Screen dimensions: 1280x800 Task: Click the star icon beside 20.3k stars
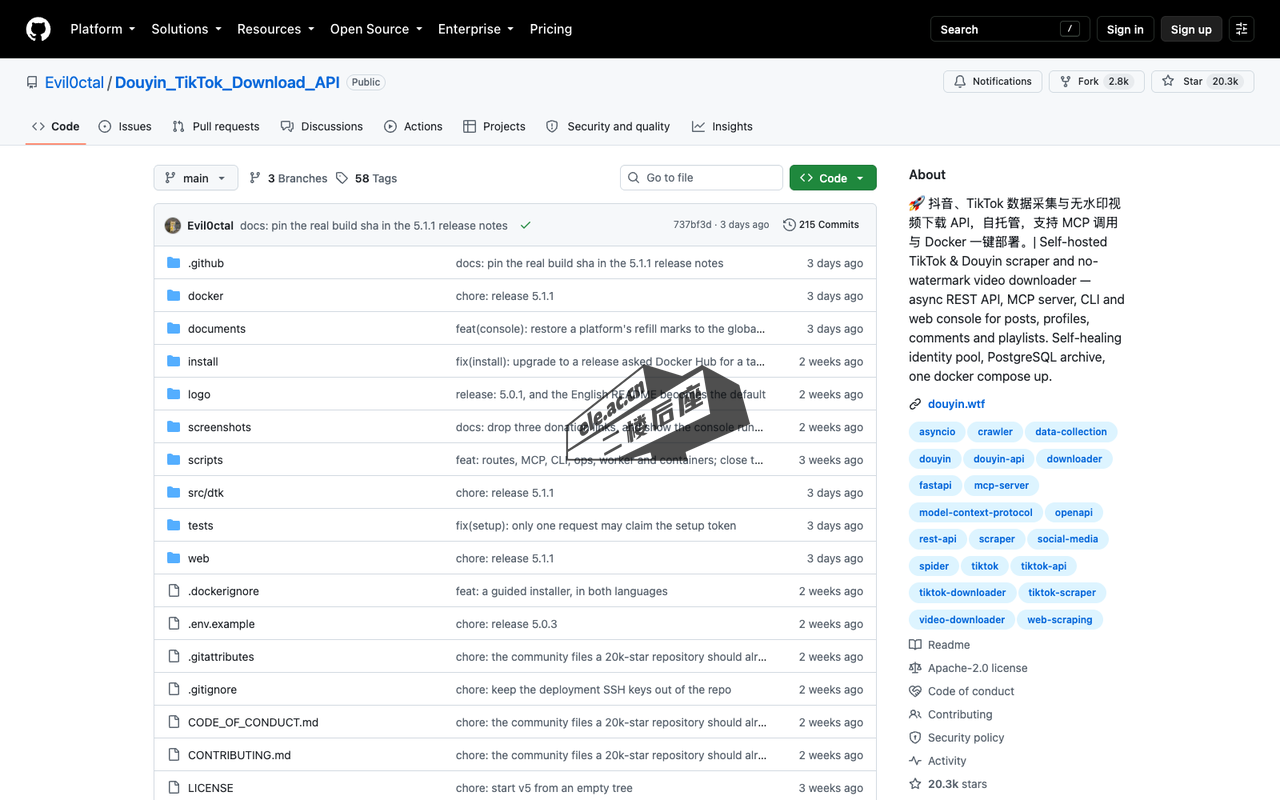(x=915, y=784)
